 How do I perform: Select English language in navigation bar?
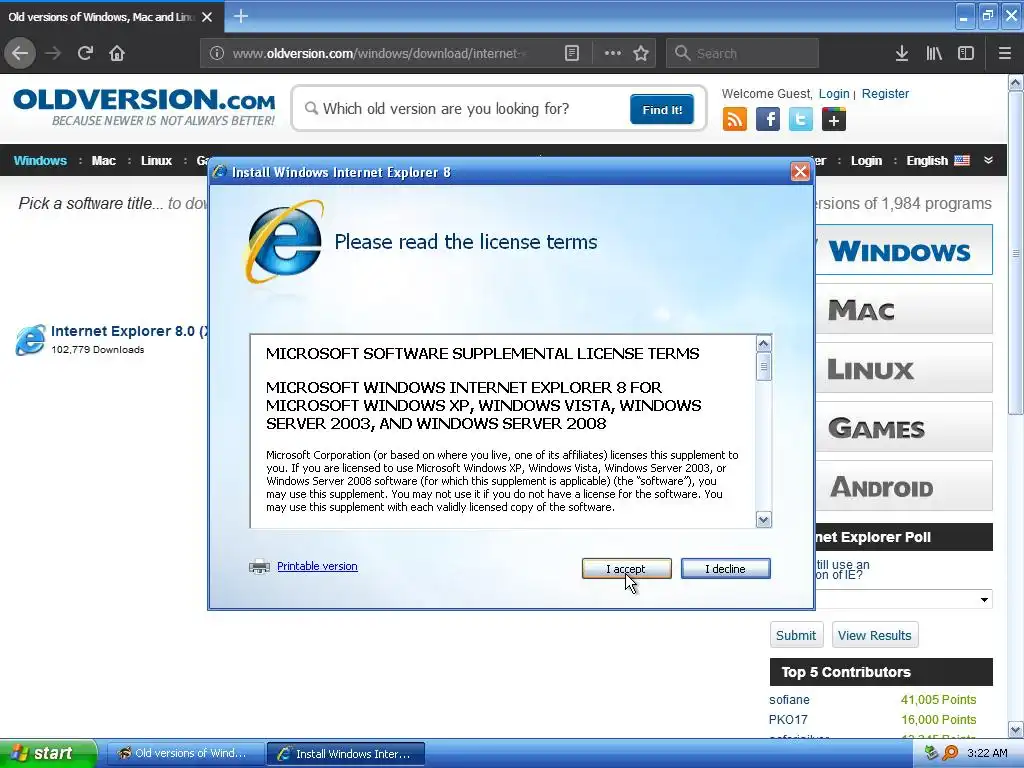click(x=927, y=161)
